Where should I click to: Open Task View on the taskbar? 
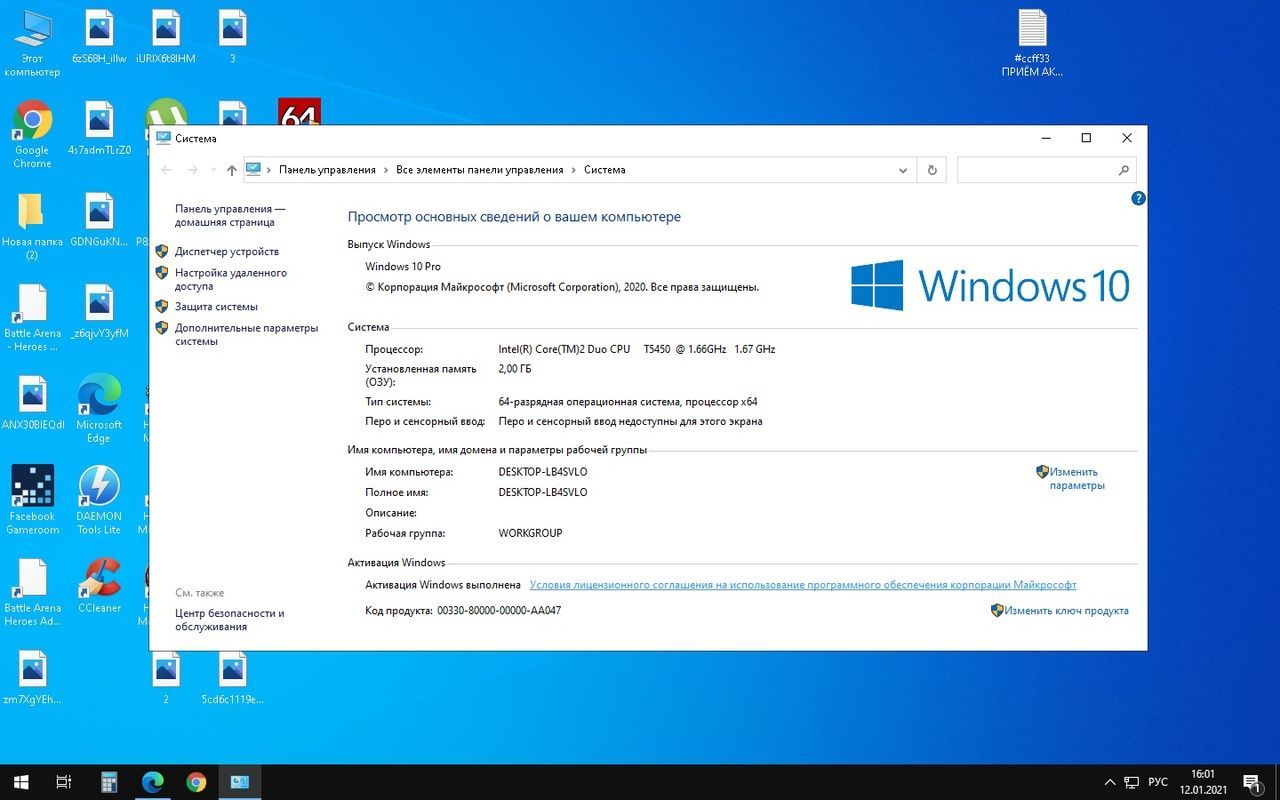pyautogui.click(x=63, y=782)
